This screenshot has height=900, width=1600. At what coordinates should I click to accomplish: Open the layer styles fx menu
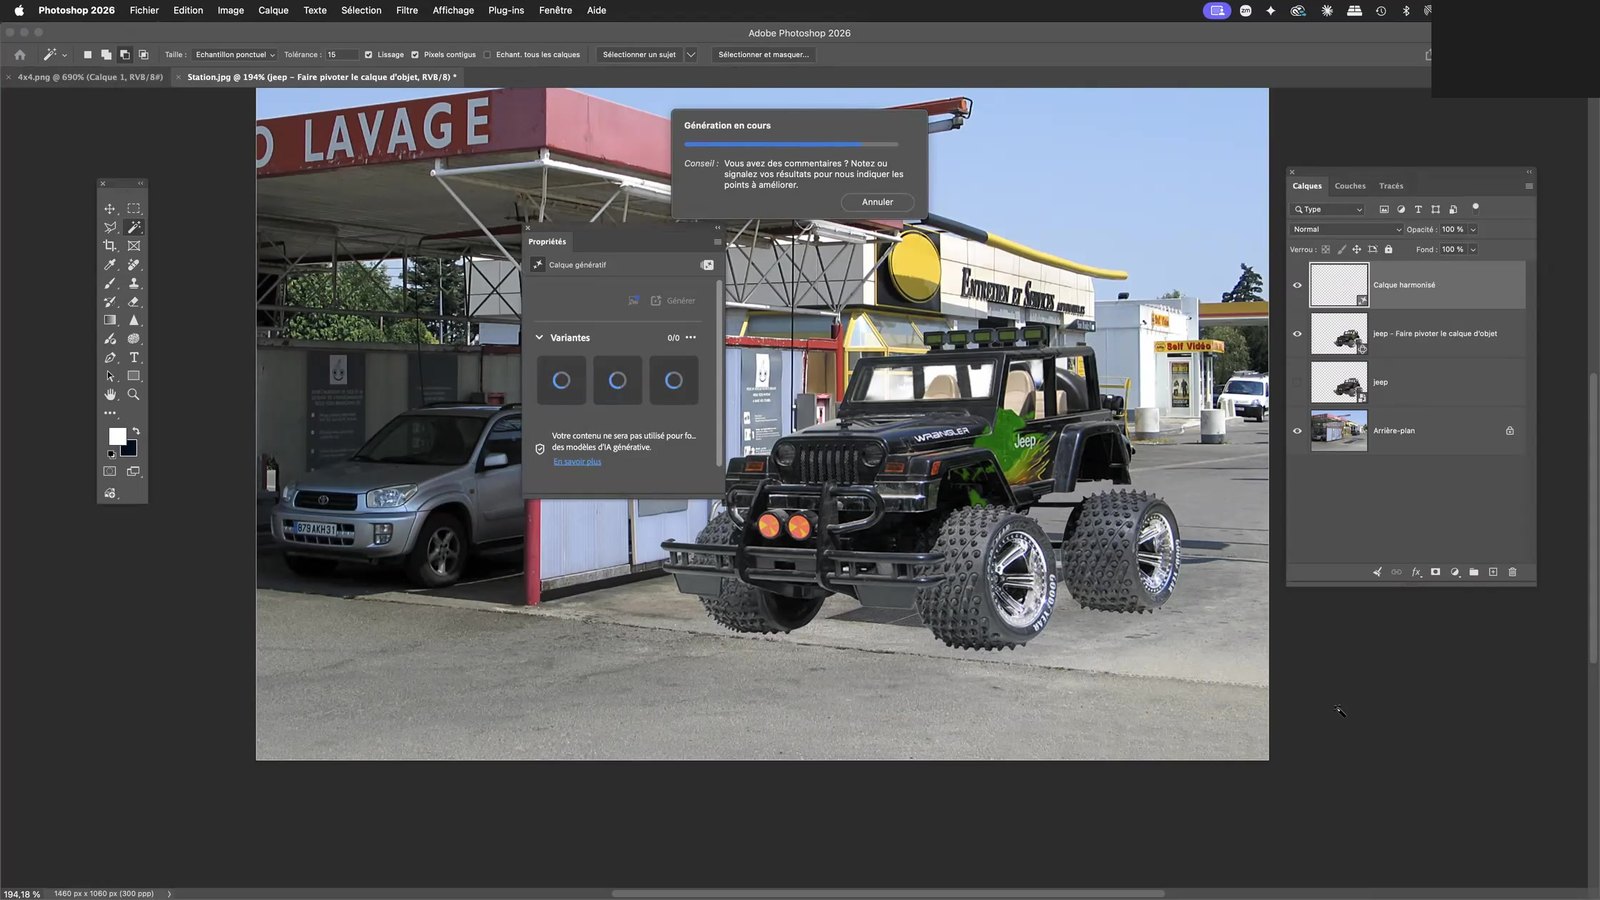point(1416,572)
